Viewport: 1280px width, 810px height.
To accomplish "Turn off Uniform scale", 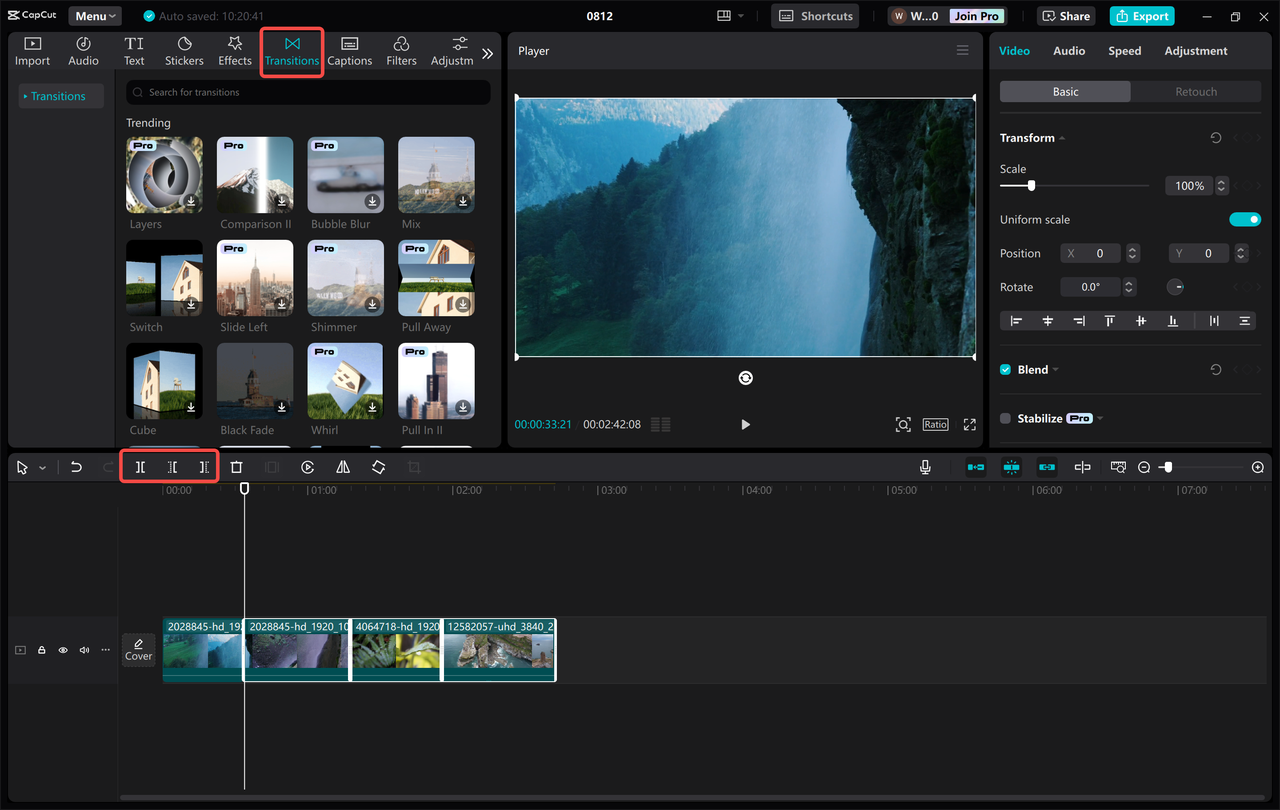I will [1245, 219].
